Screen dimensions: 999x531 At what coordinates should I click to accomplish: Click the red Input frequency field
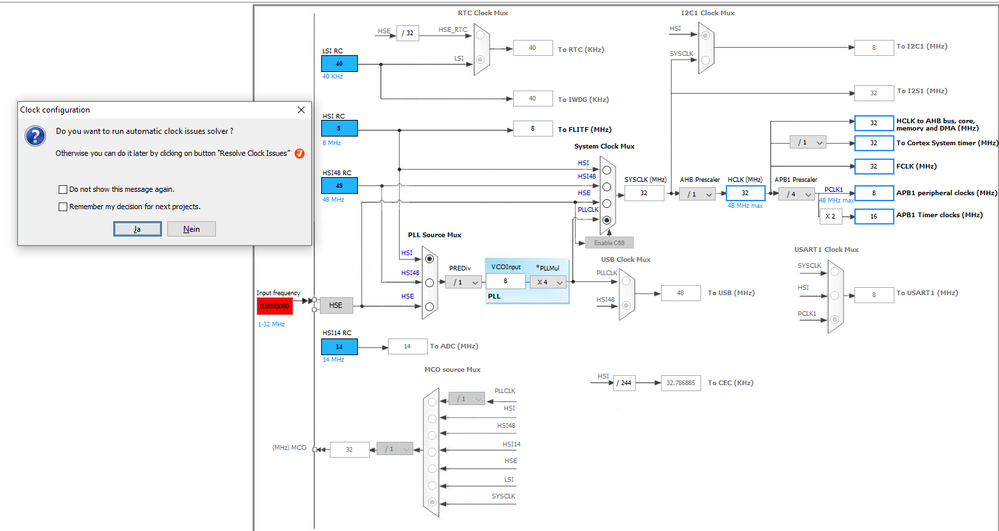pyautogui.click(x=275, y=306)
